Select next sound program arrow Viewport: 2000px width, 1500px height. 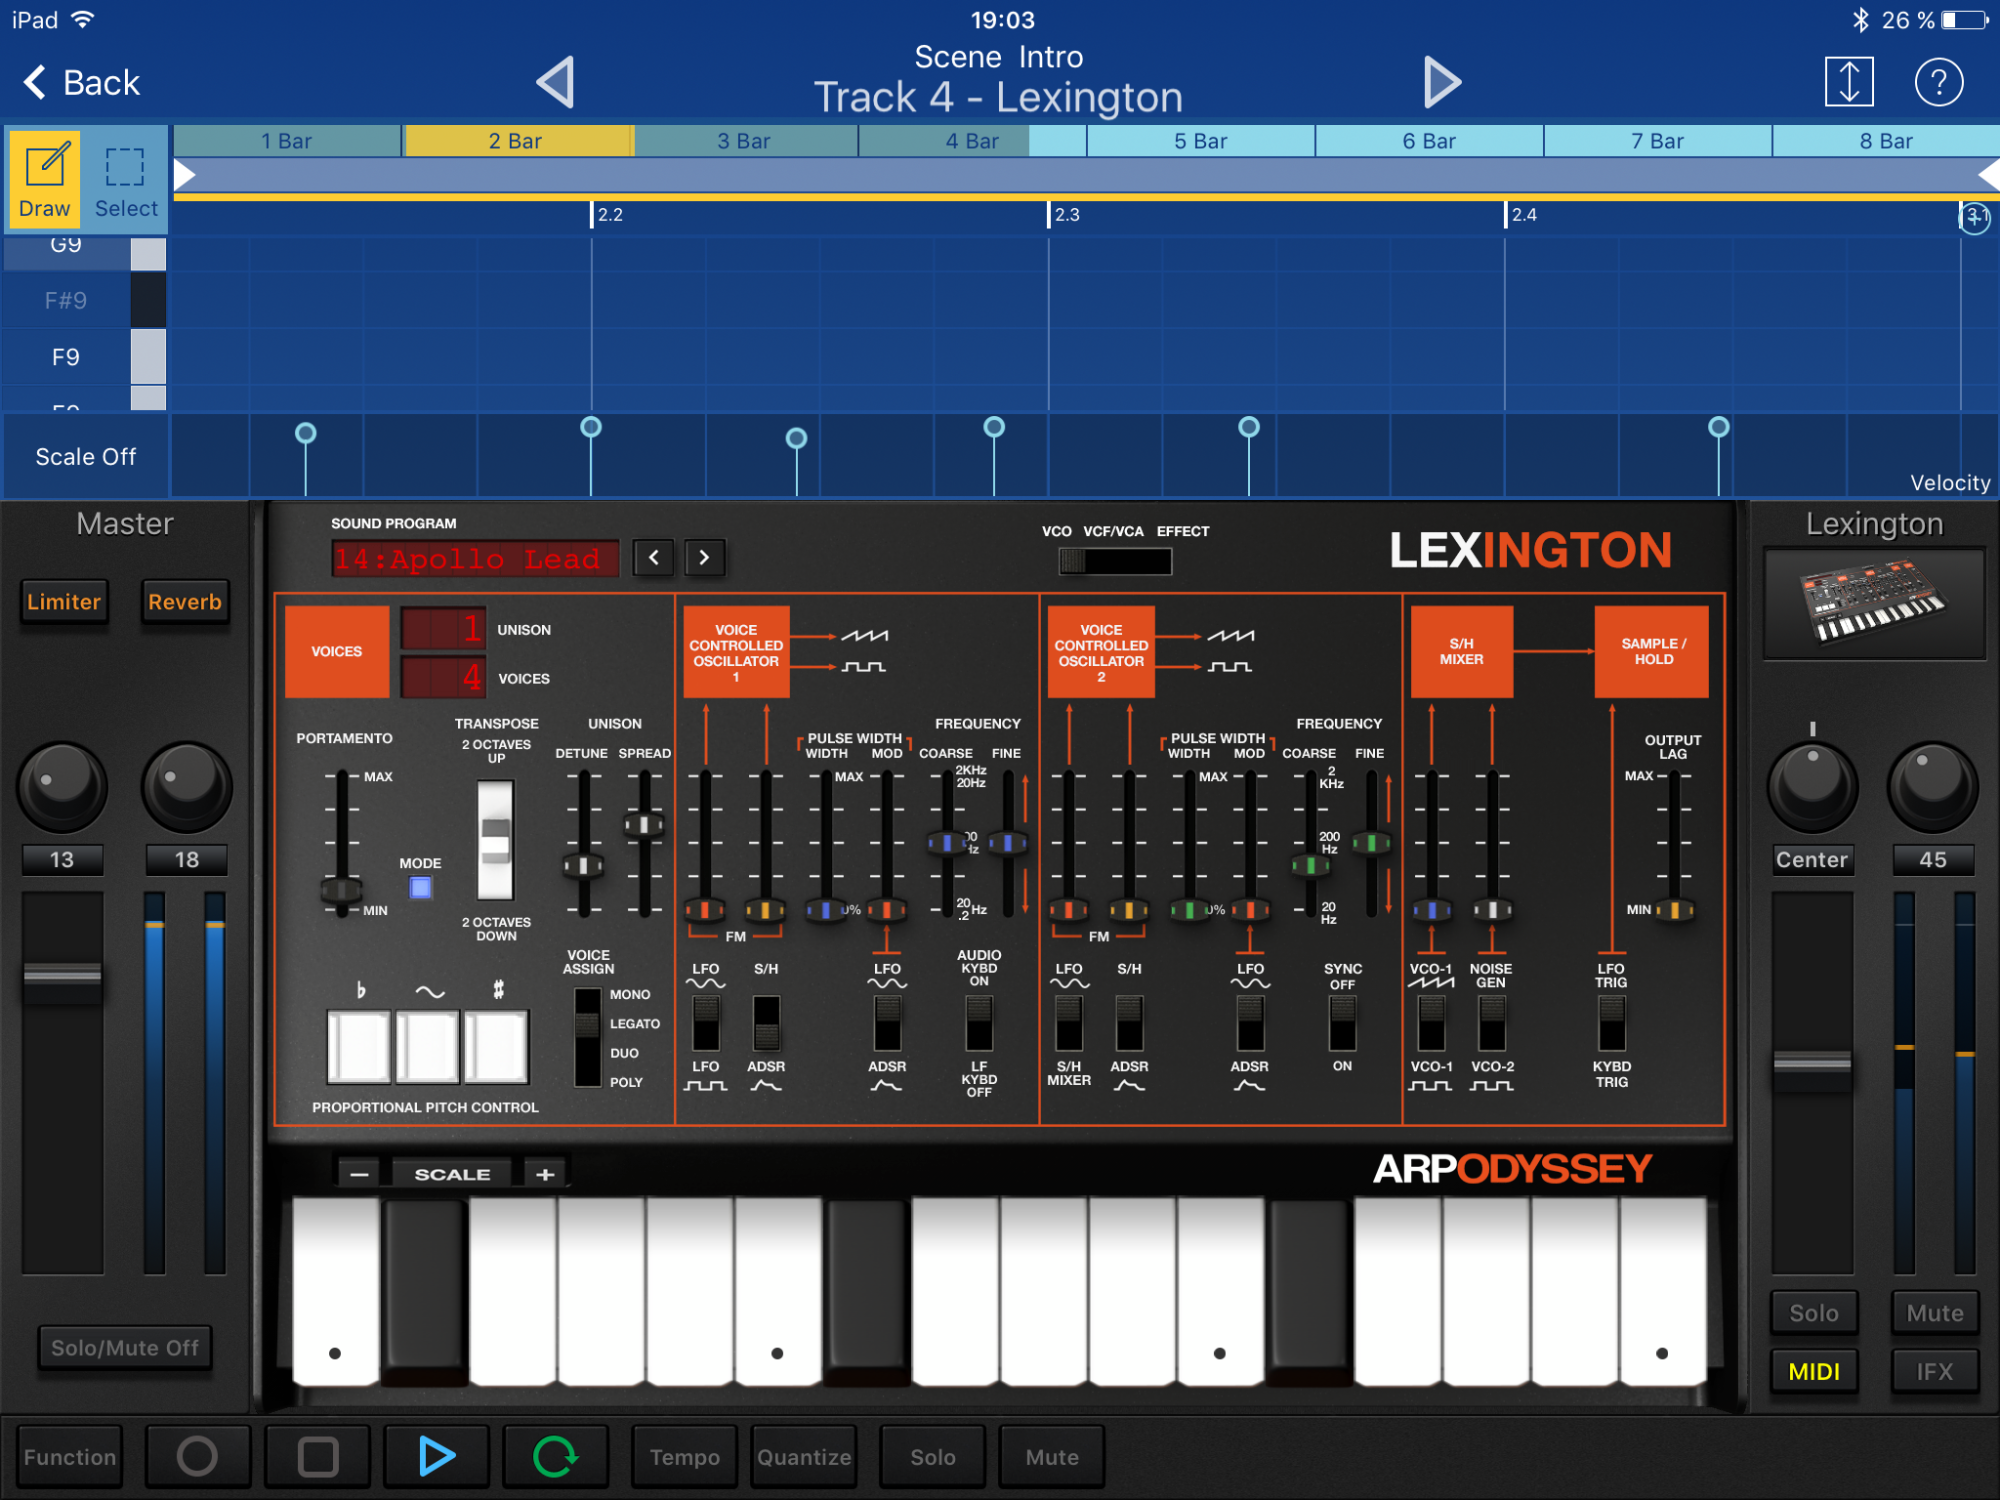704,557
